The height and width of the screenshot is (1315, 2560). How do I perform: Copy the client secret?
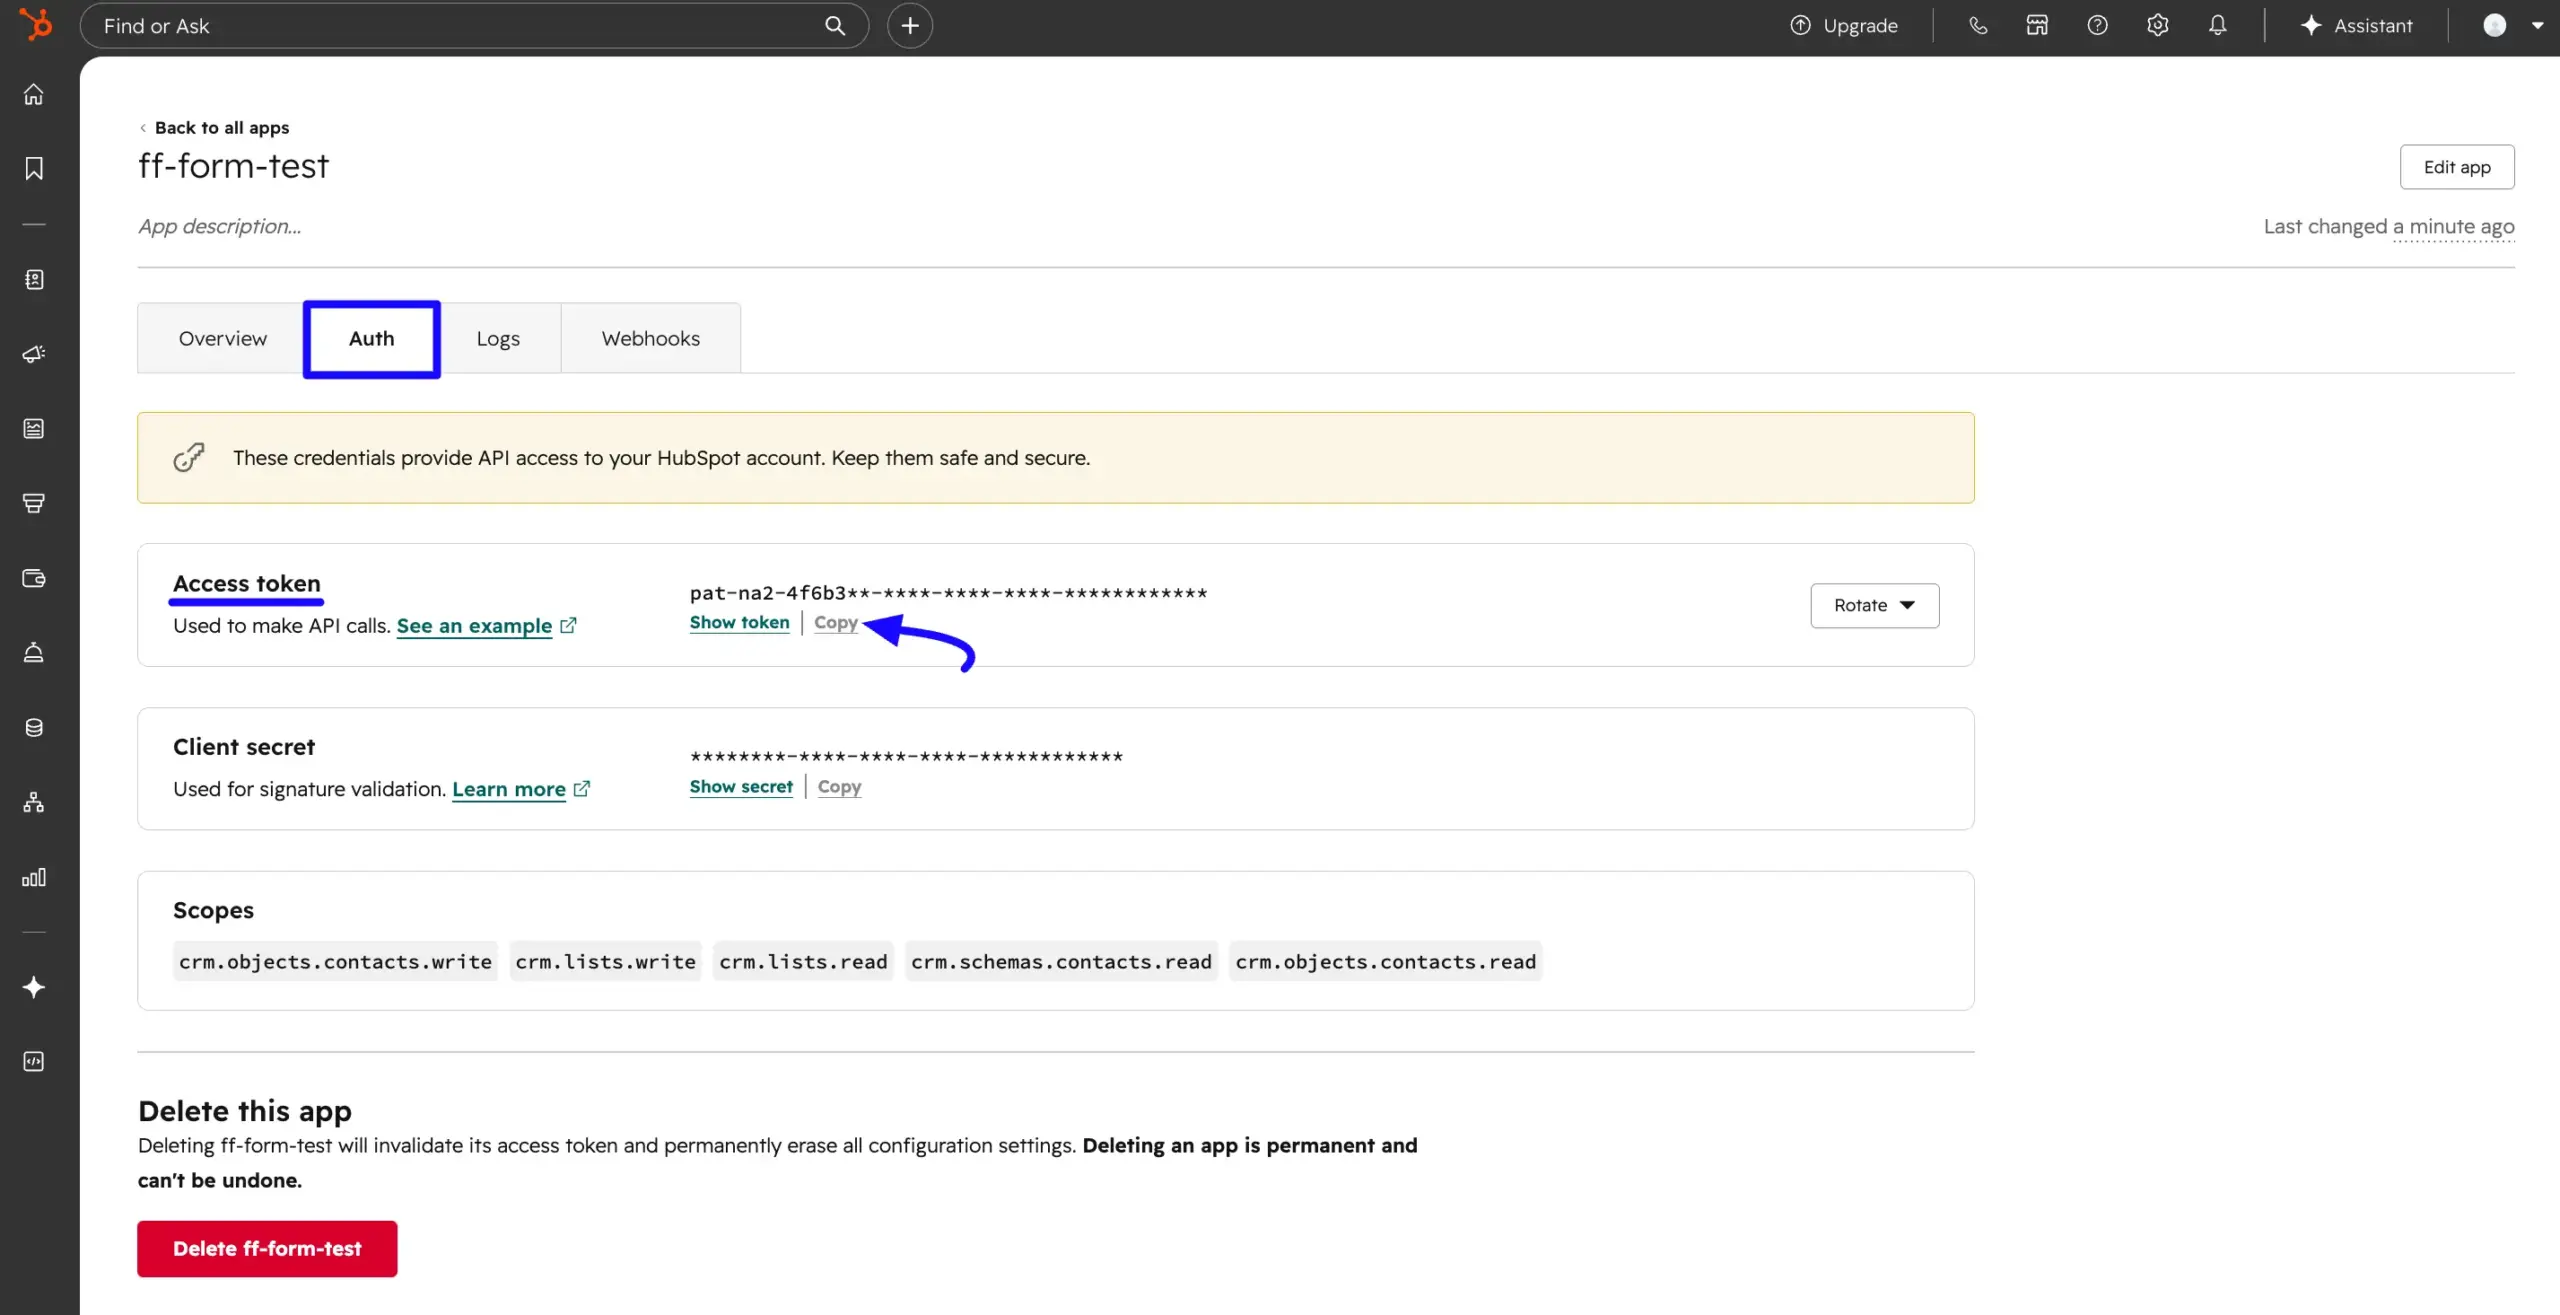pos(839,786)
